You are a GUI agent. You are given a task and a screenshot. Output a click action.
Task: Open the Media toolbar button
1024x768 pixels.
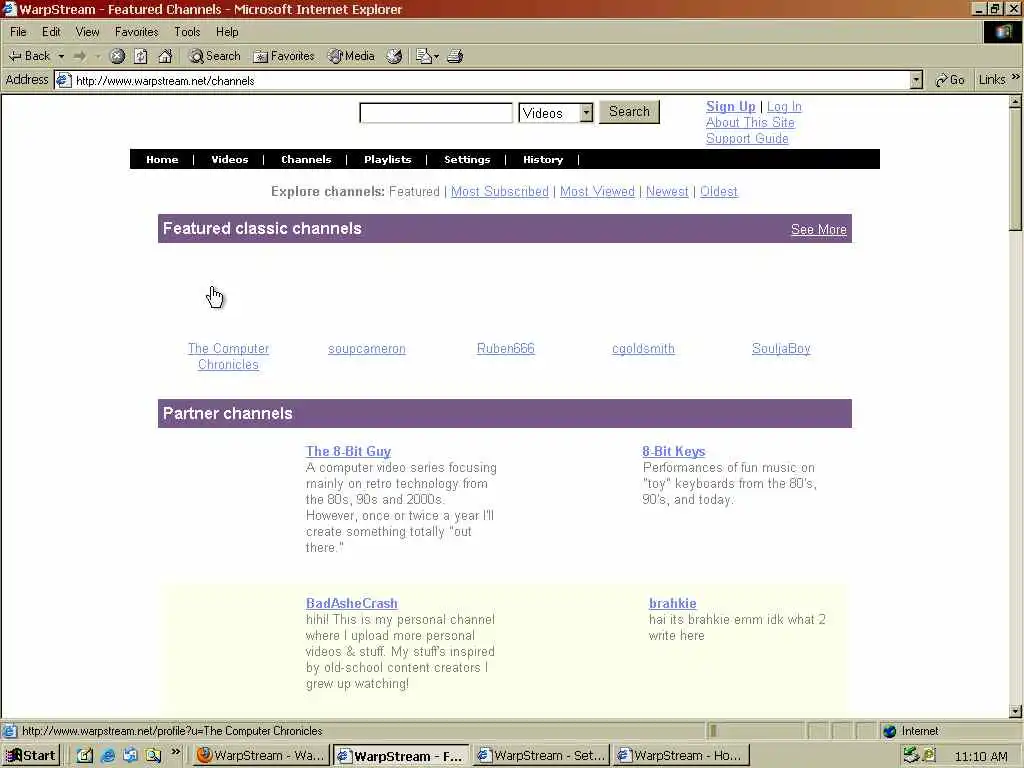tap(351, 56)
